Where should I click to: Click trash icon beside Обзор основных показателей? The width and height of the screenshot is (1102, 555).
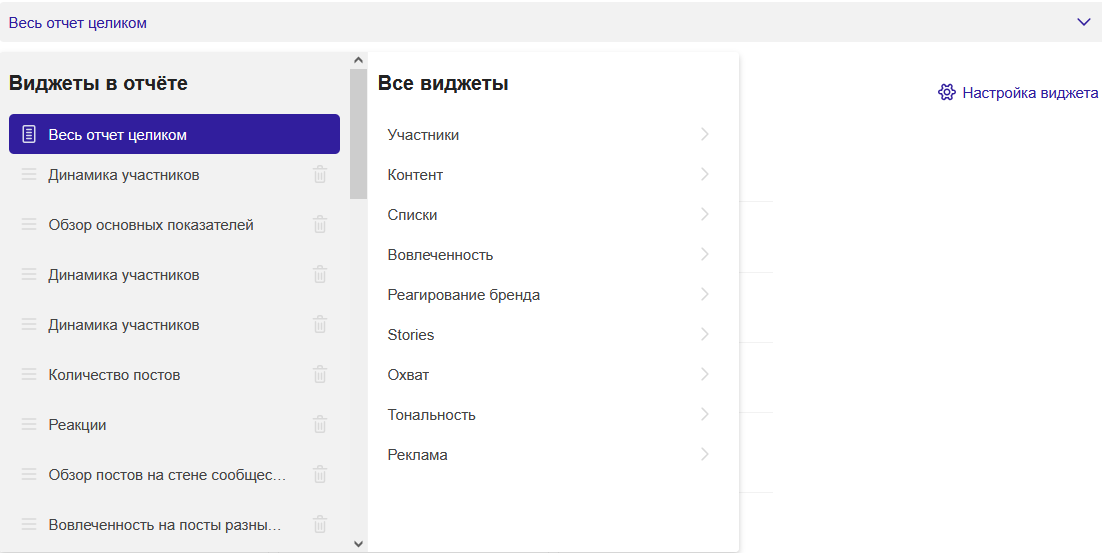point(320,224)
